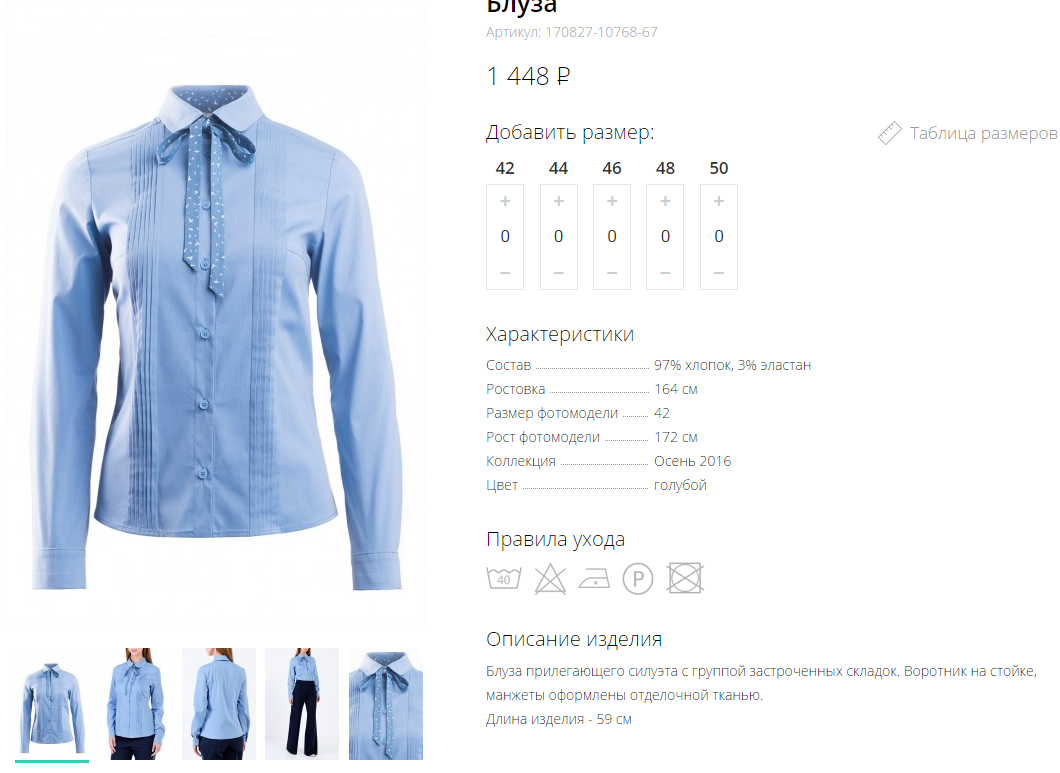Show the model back view thumbnail
This screenshot has height=773, width=1060.
(x=219, y=704)
